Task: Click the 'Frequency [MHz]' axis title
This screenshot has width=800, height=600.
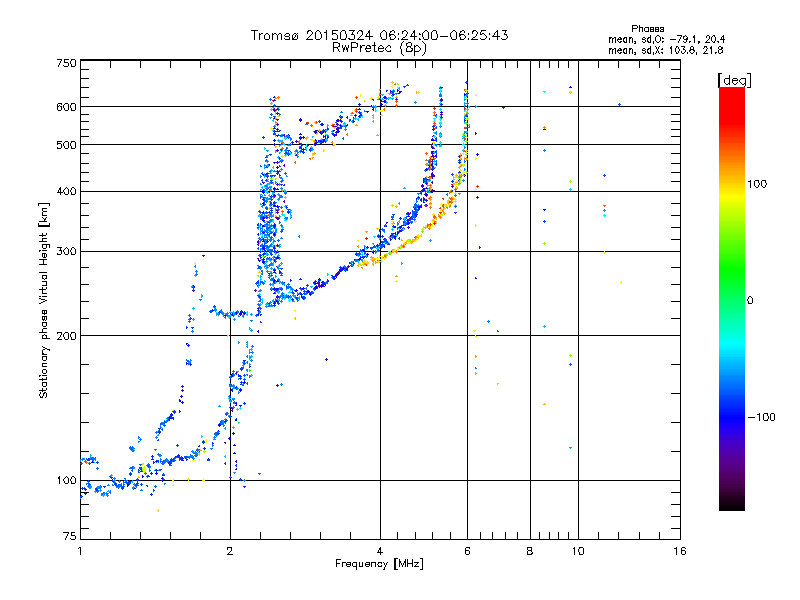Action: pos(379,564)
